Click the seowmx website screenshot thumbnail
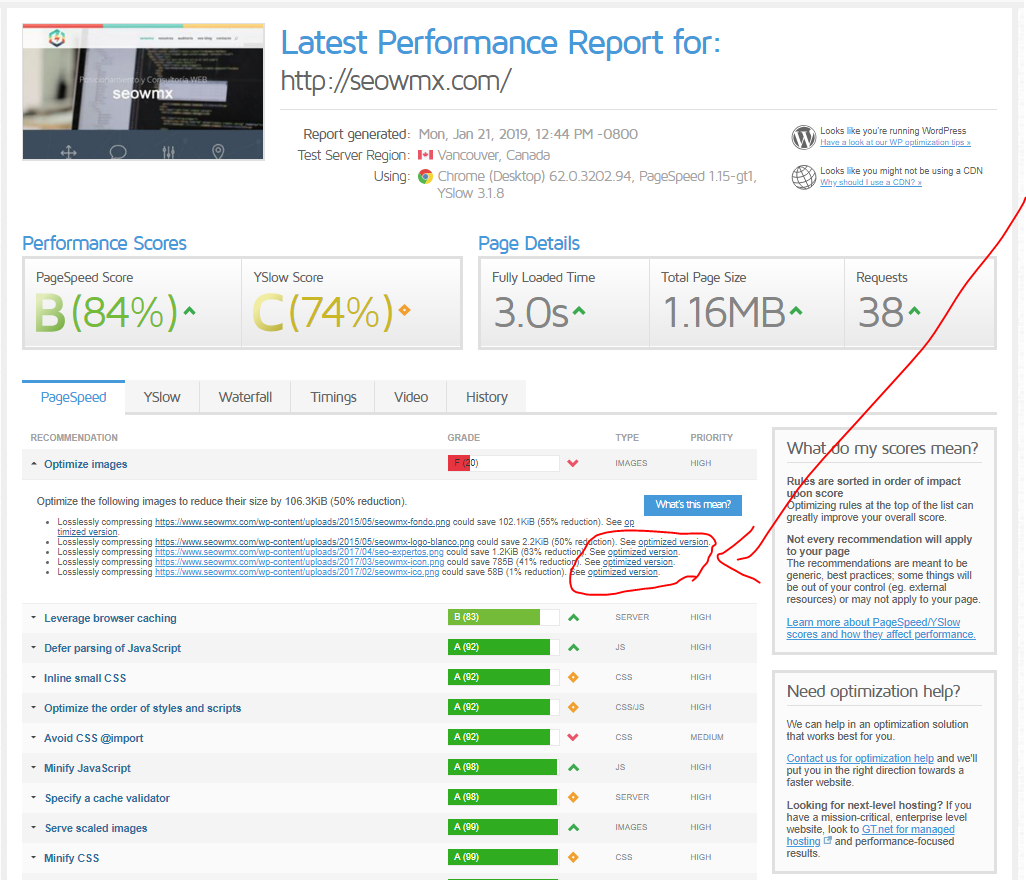This screenshot has height=880, width=1026. (144, 92)
